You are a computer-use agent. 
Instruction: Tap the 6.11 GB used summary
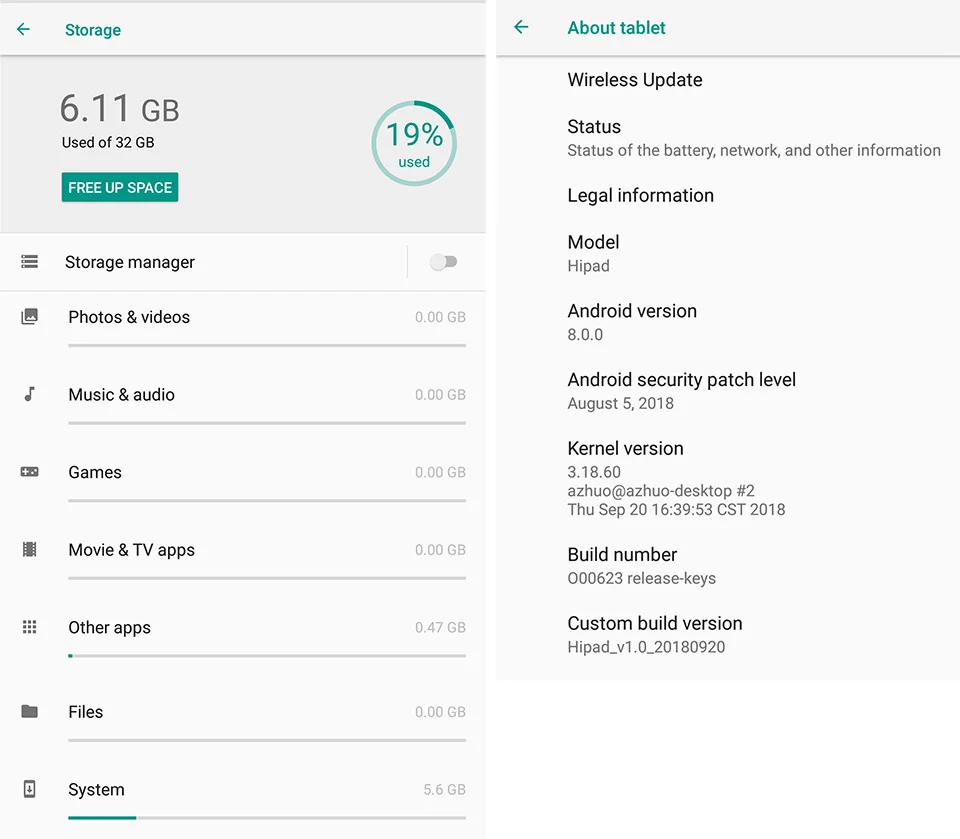(119, 119)
